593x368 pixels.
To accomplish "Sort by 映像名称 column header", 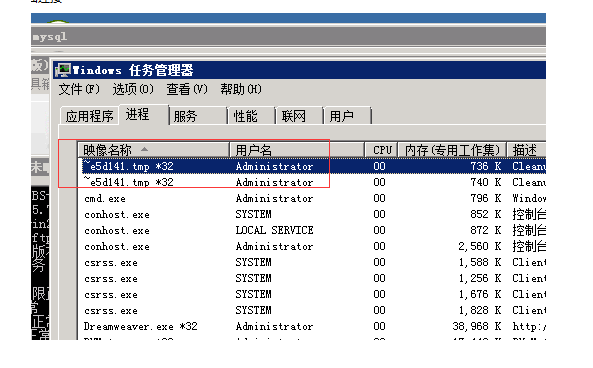I will (154, 150).
